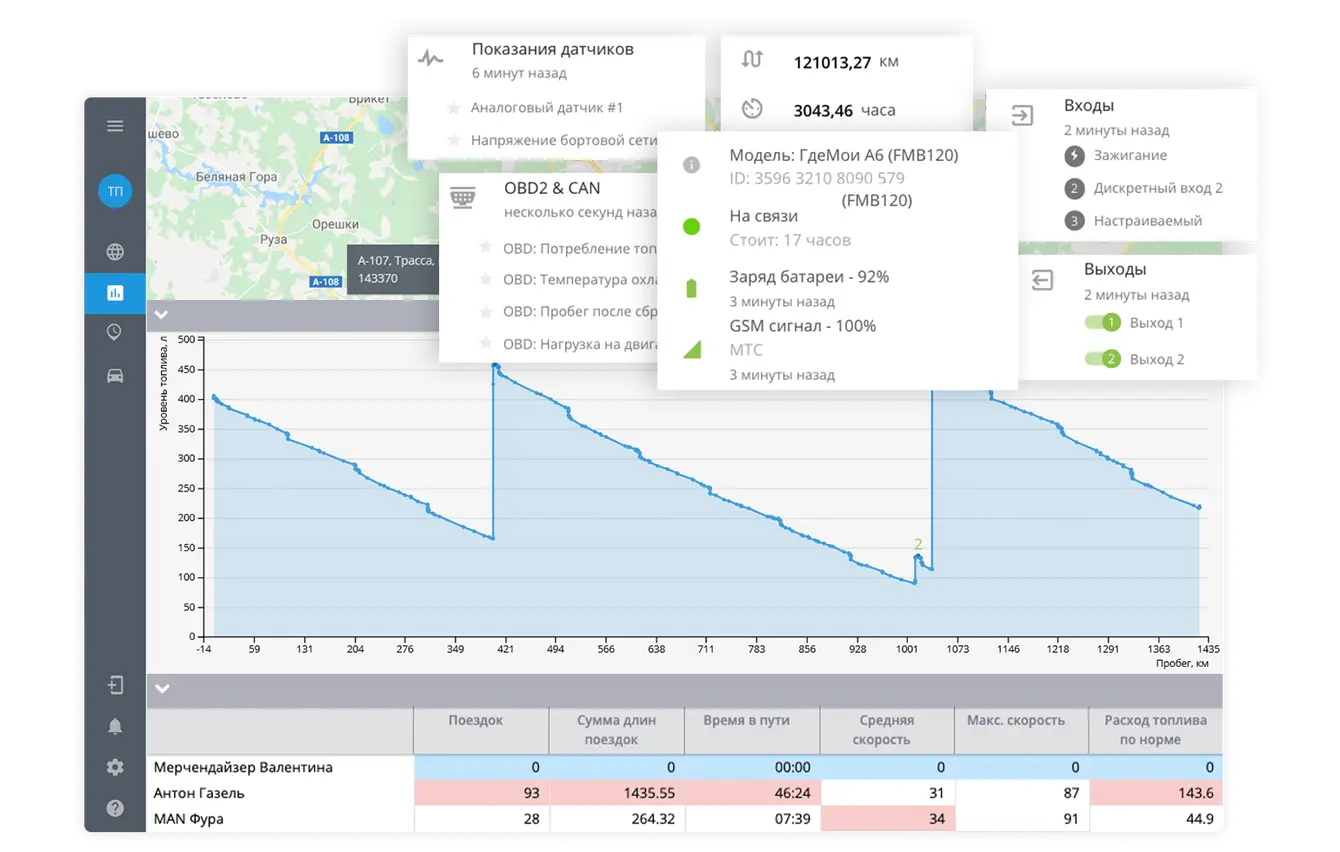This screenshot has width=1340, height=852.
Task: Star the Аналоговый датчик #1 sensor
Action: (x=454, y=107)
